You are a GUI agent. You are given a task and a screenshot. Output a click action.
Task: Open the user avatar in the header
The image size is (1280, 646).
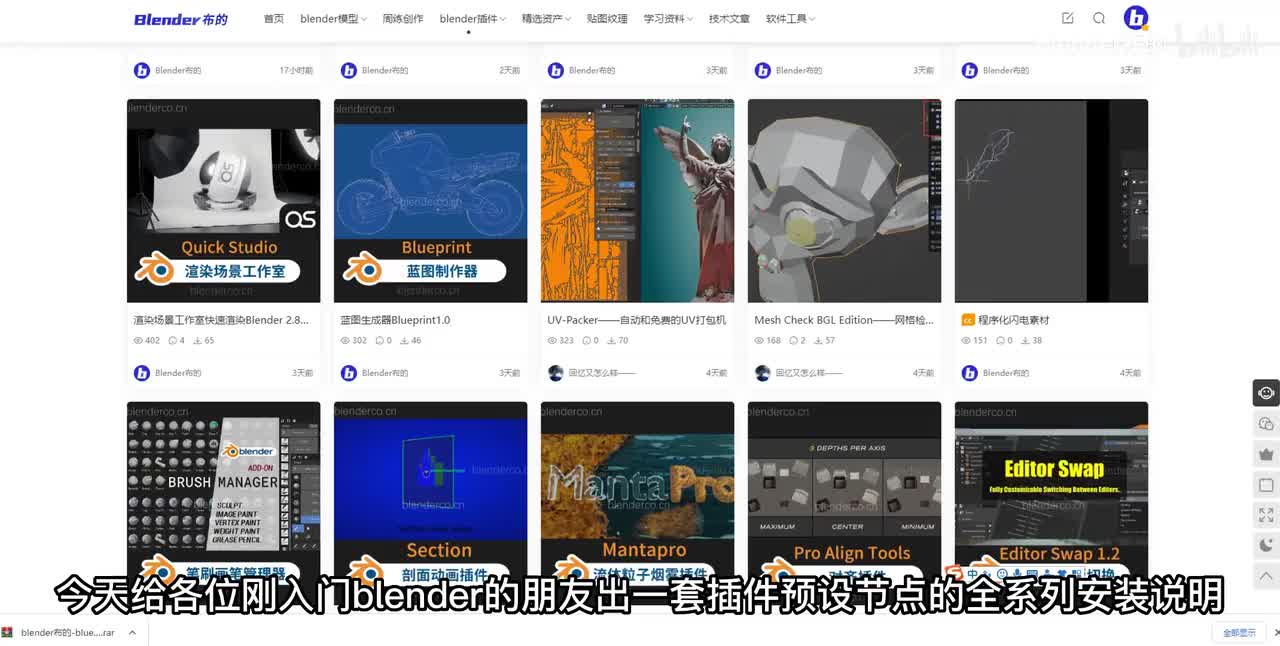(1136, 18)
